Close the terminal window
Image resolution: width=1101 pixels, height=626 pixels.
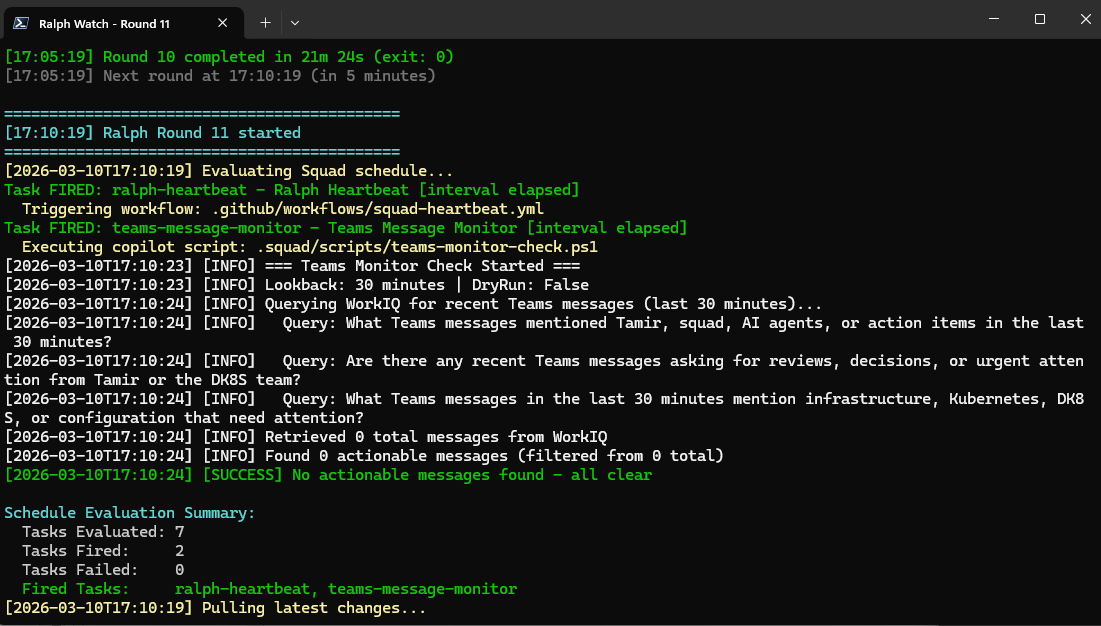[1084, 20]
